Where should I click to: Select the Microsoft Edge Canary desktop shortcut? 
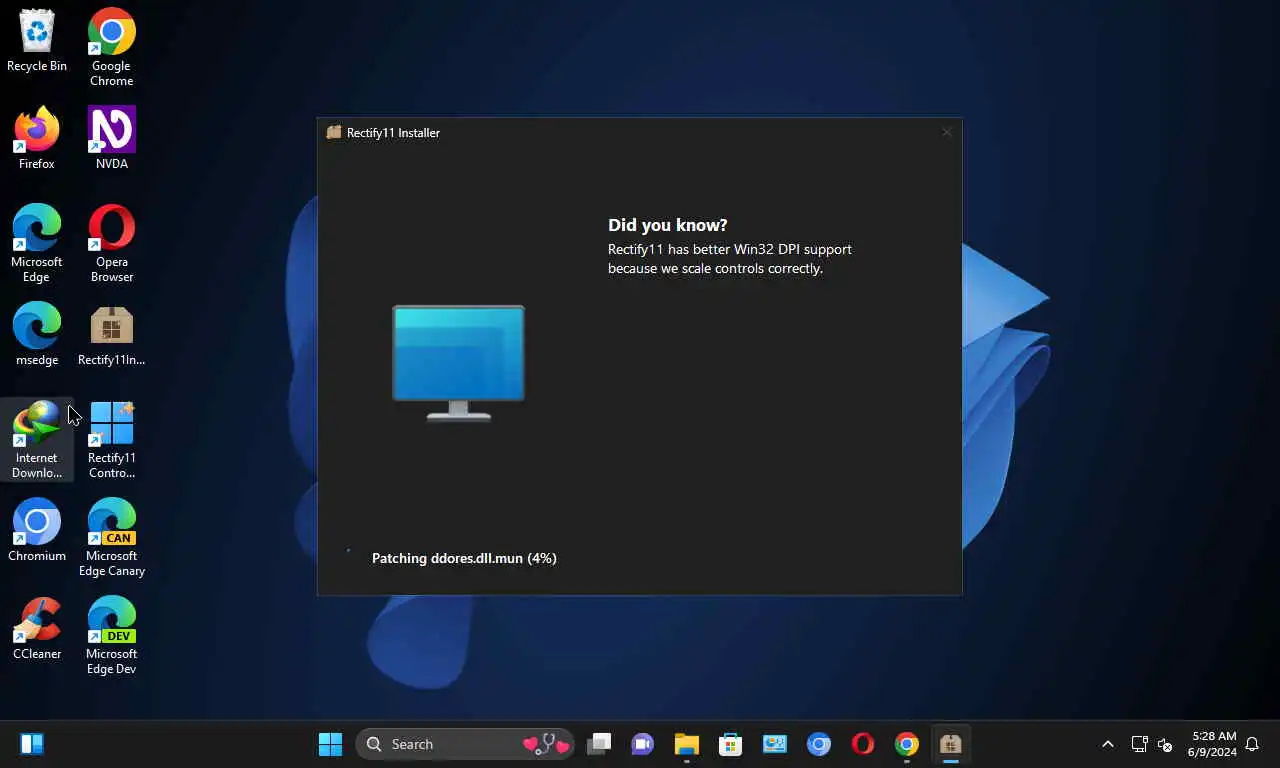[x=112, y=537]
